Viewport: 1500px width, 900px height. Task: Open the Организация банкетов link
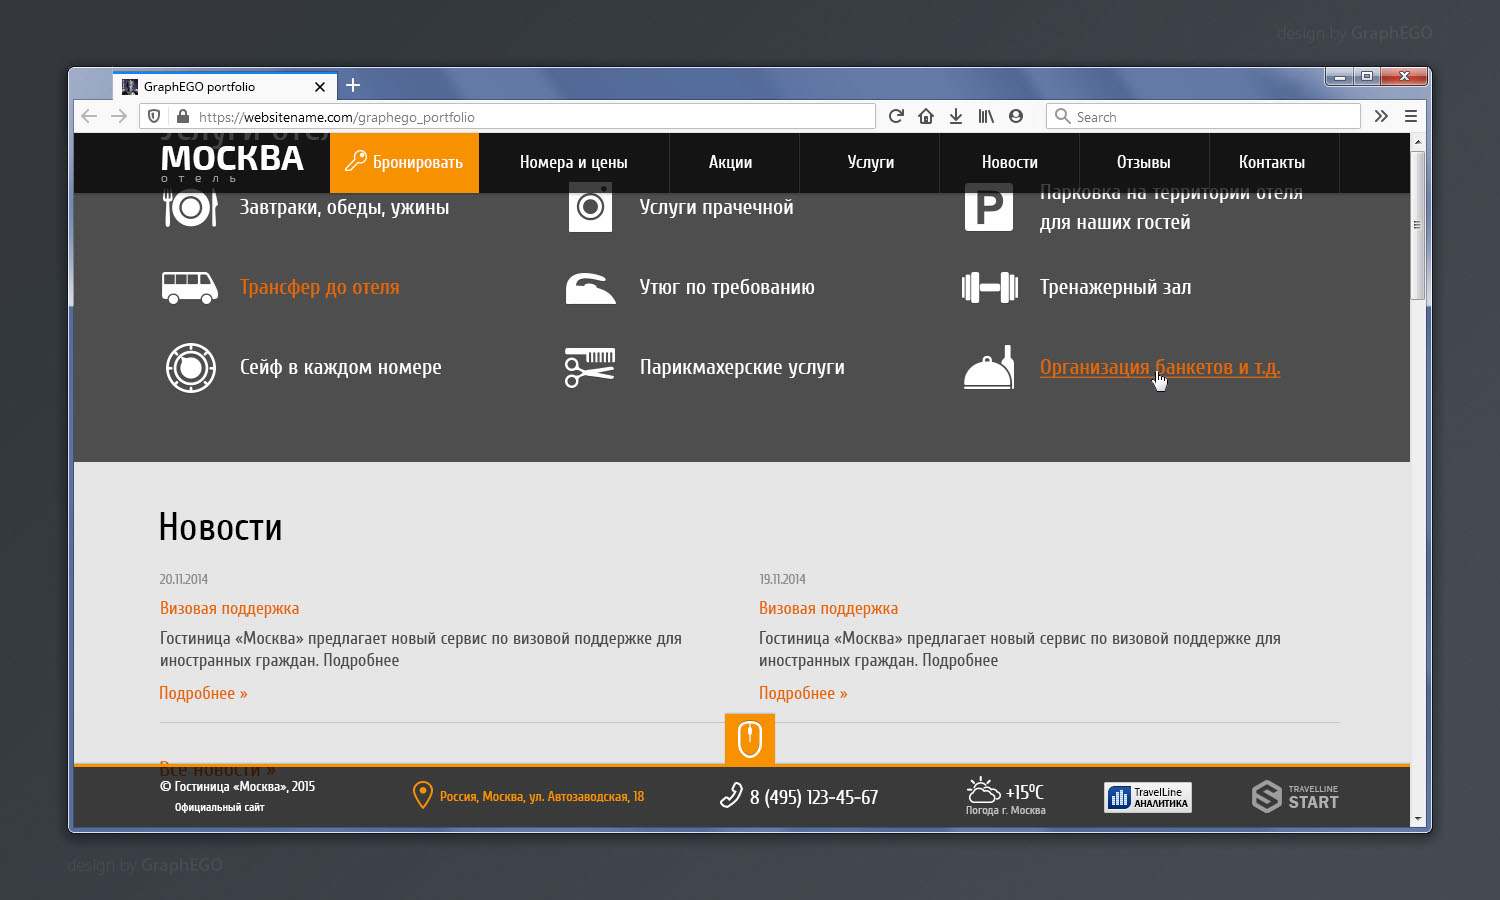coord(1159,367)
